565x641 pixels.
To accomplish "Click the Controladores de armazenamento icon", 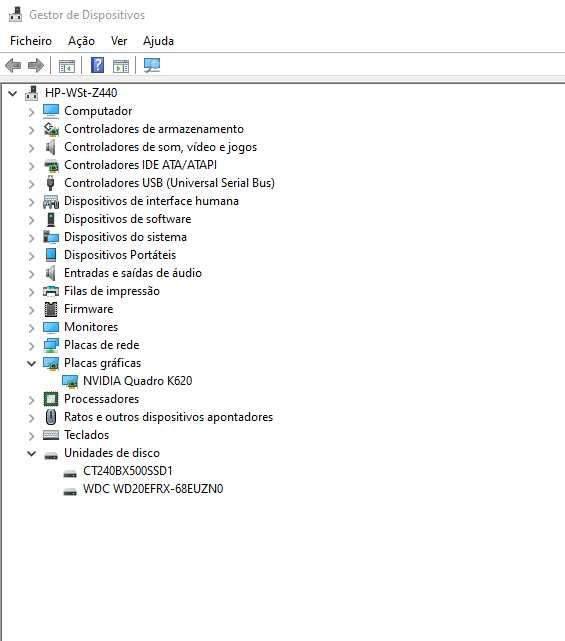I will click(x=51, y=129).
